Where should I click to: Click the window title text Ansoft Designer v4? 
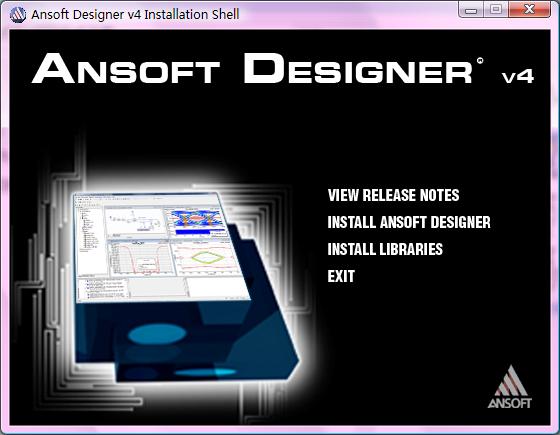click(x=135, y=15)
